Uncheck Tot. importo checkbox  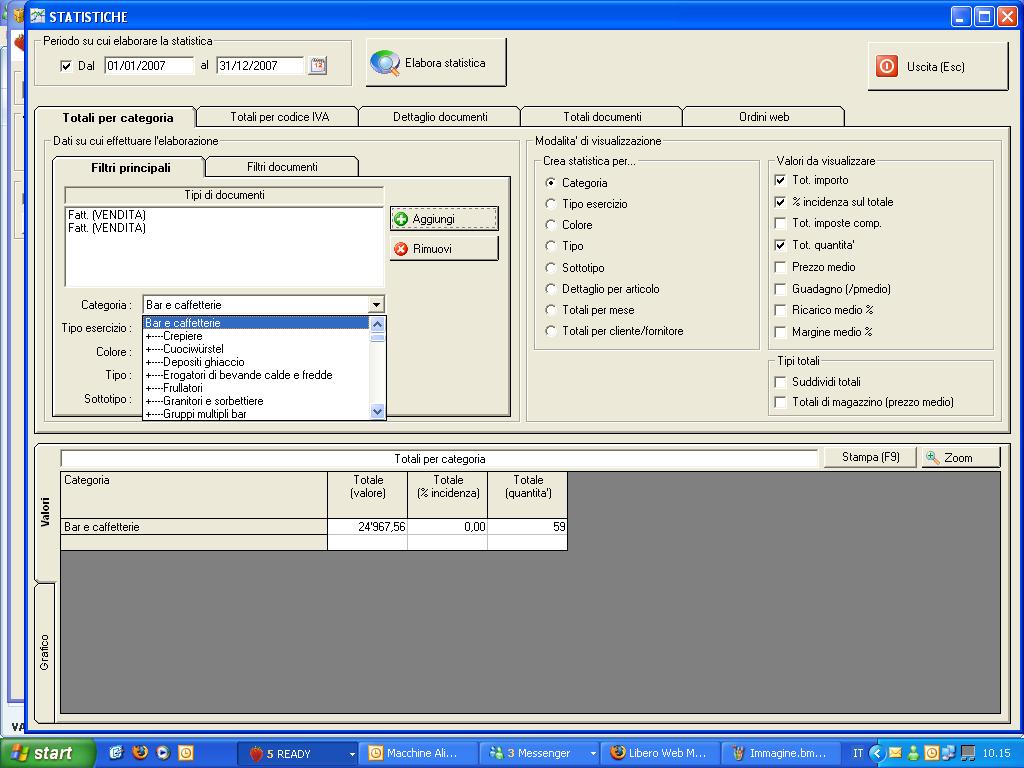pos(780,180)
